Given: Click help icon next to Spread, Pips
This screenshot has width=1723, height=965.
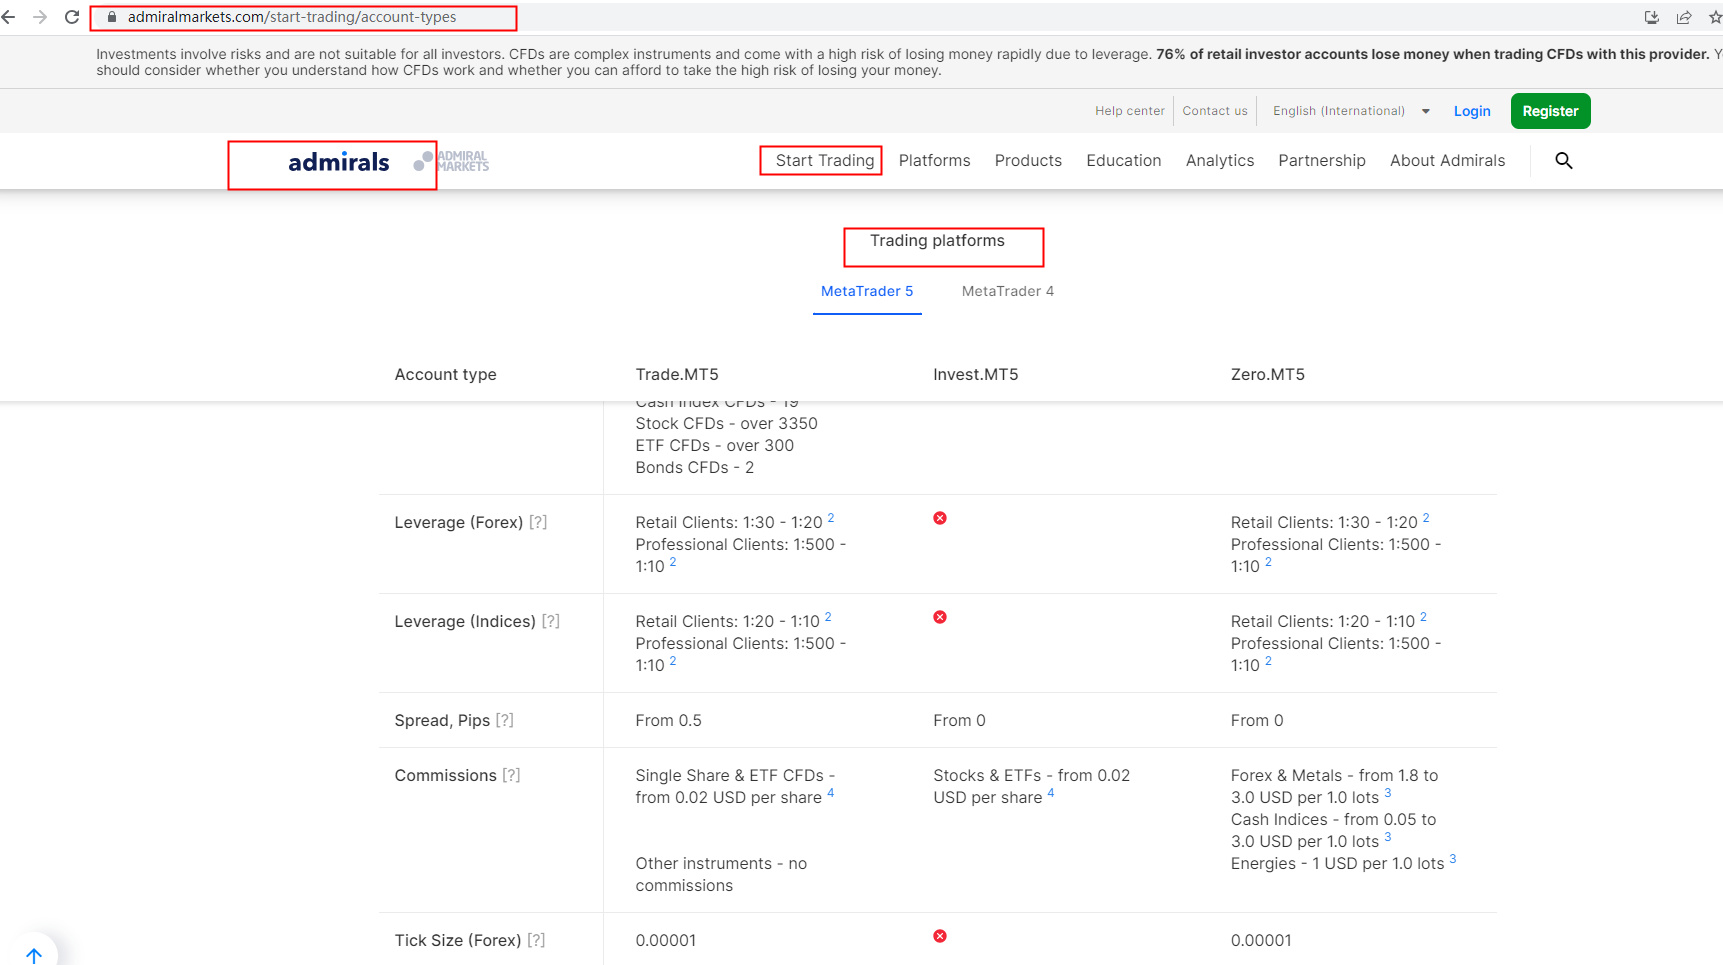Looking at the screenshot, I should [x=505, y=720].
